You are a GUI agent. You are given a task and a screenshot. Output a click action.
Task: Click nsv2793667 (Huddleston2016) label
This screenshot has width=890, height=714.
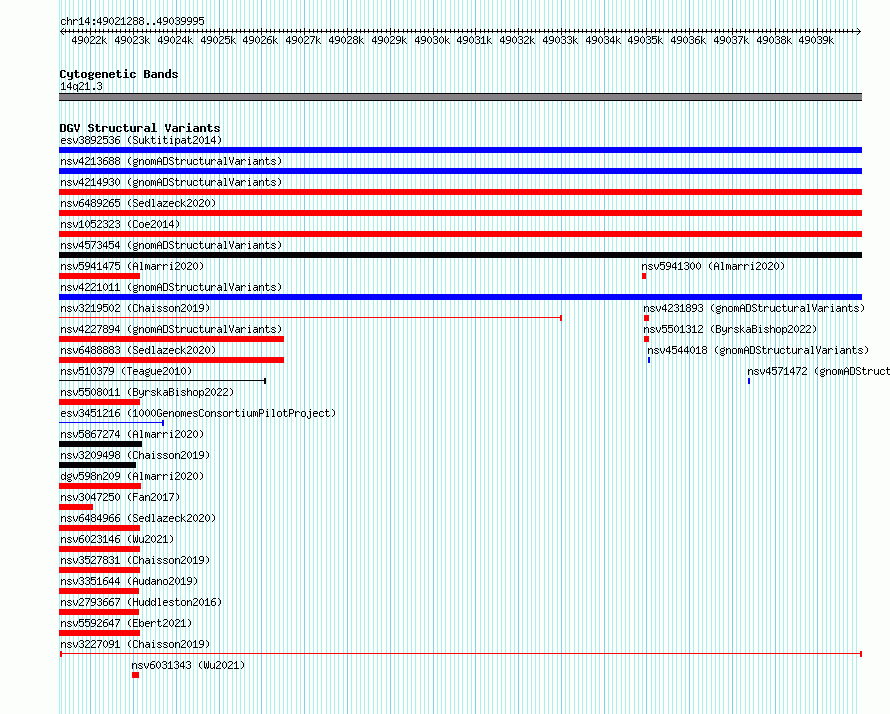tap(141, 602)
